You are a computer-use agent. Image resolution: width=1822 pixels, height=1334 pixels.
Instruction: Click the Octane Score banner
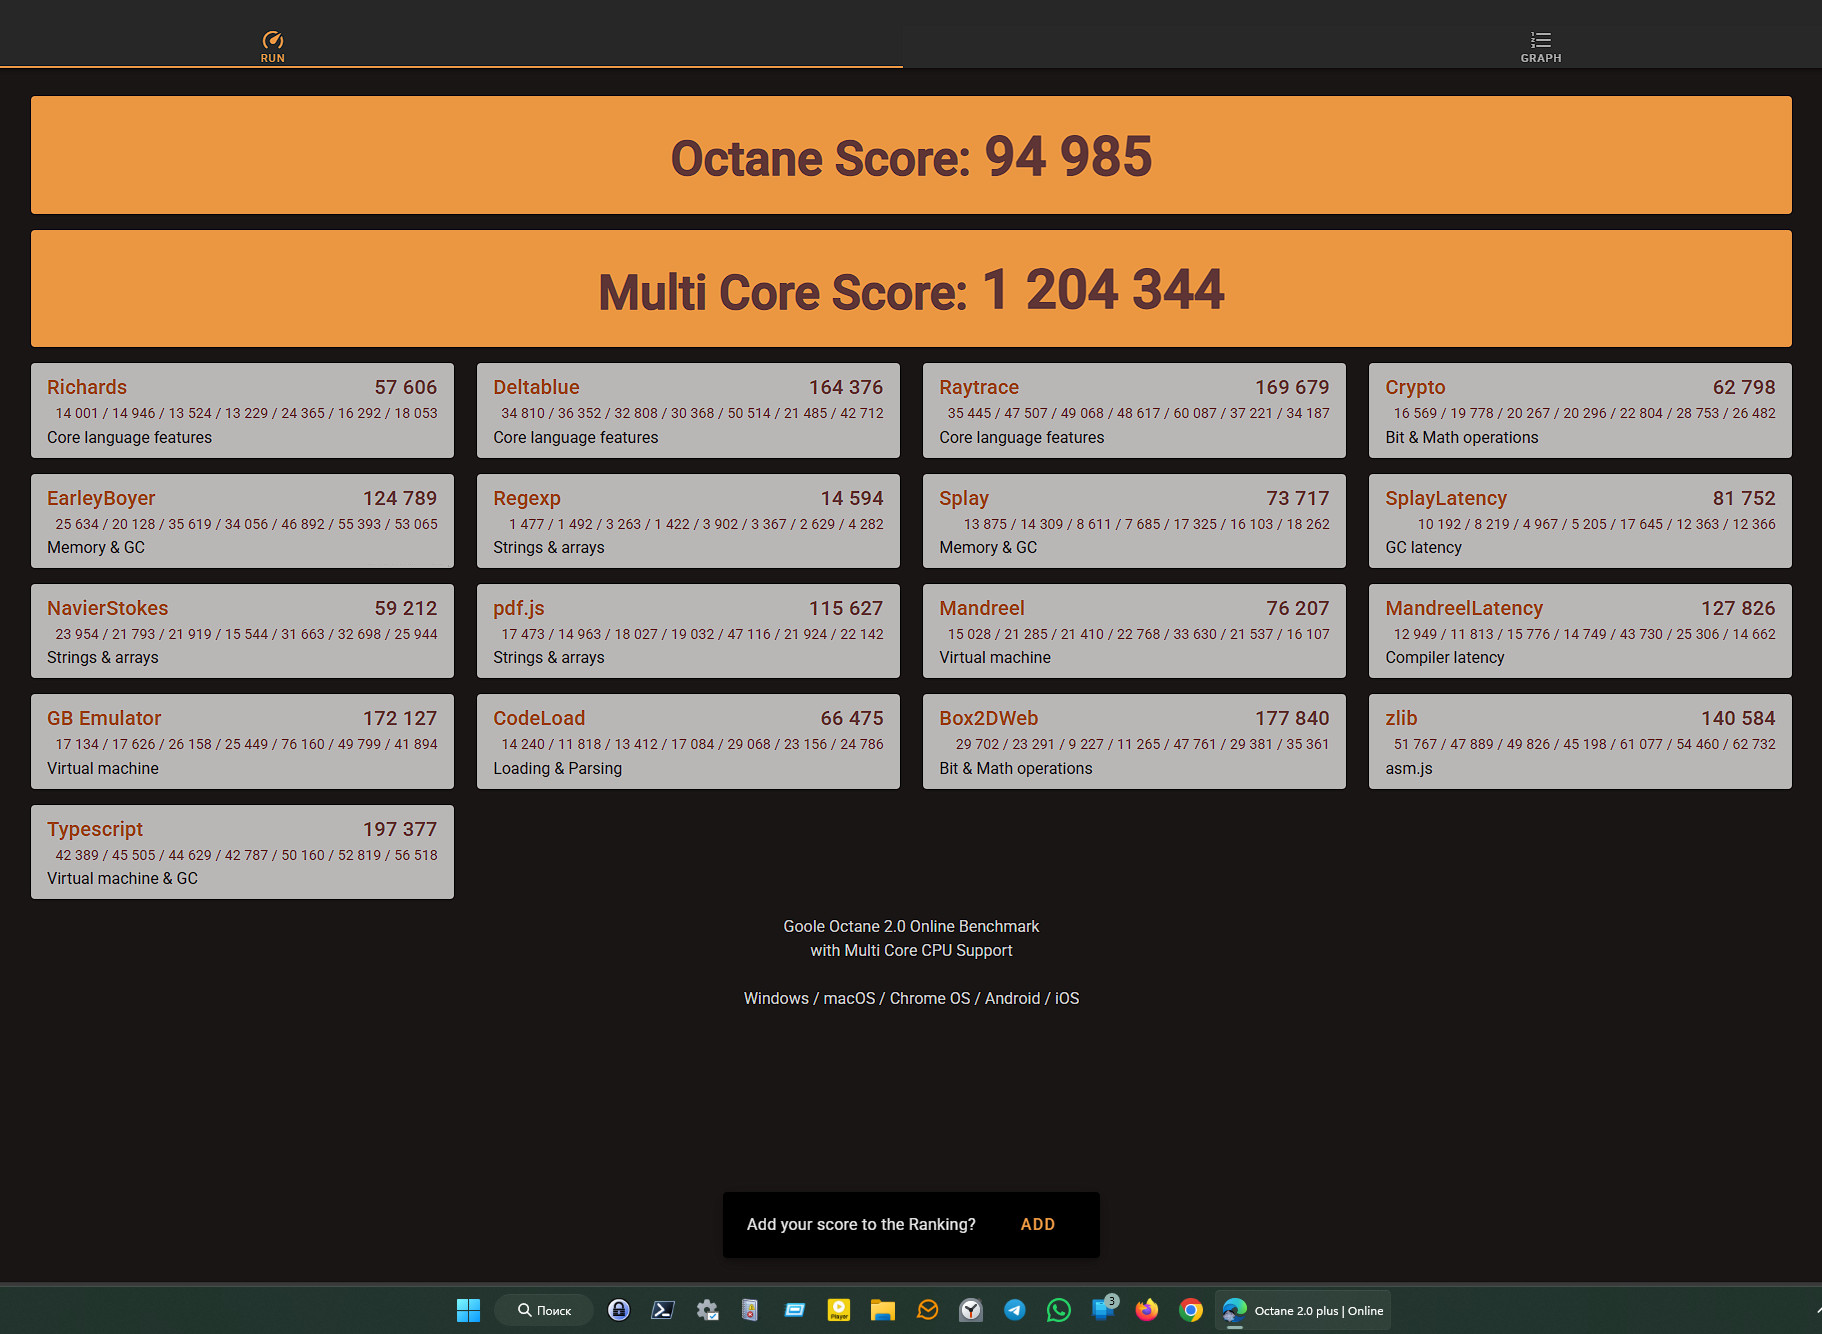[911, 155]
